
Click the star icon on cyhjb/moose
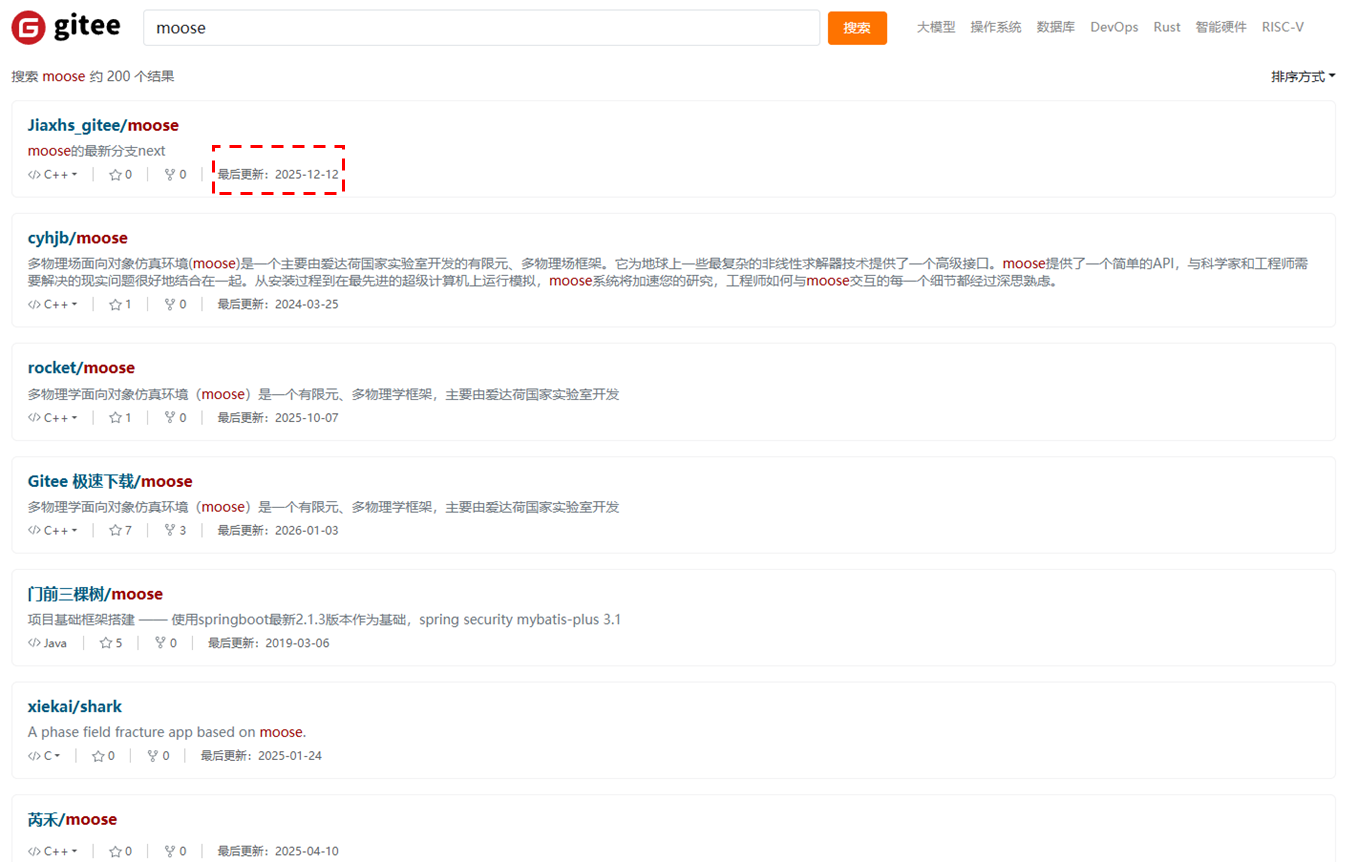pyautogui.click(x=113, y=303)
